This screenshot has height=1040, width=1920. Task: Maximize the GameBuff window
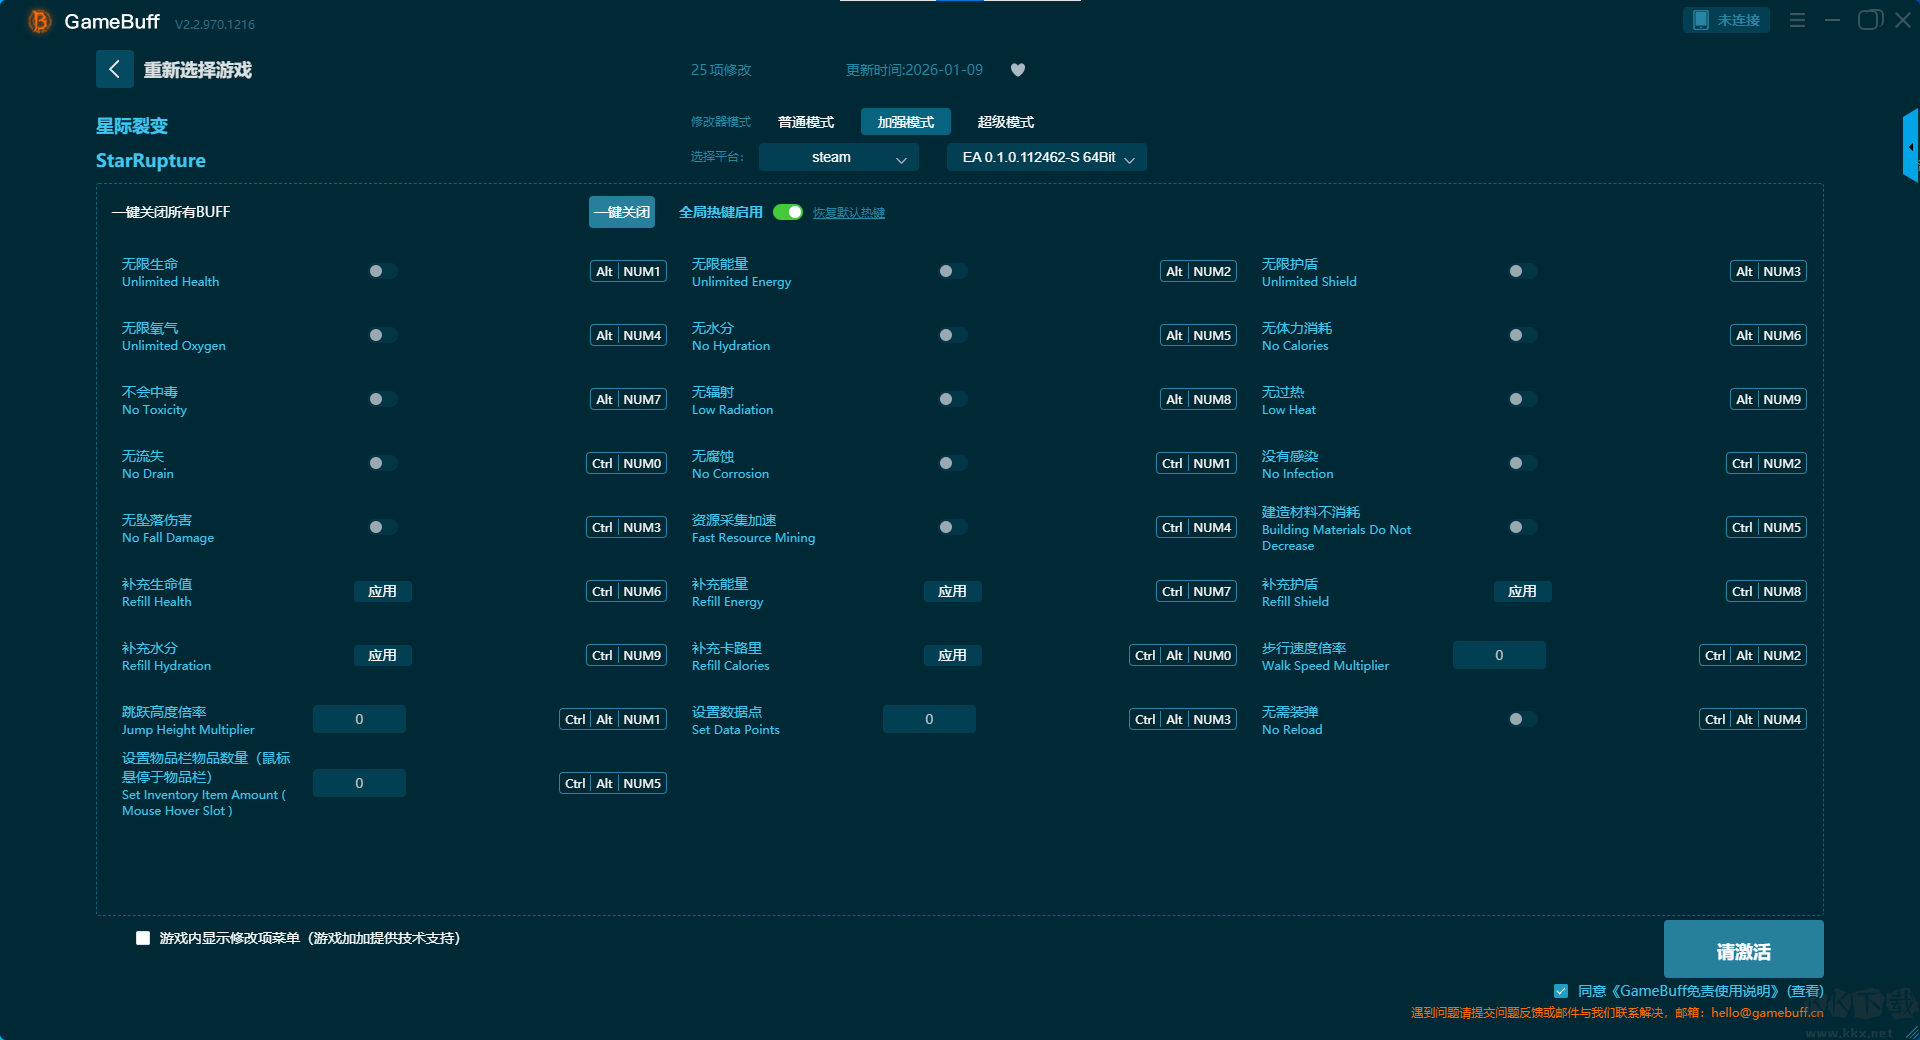[x=1869, y=20]
